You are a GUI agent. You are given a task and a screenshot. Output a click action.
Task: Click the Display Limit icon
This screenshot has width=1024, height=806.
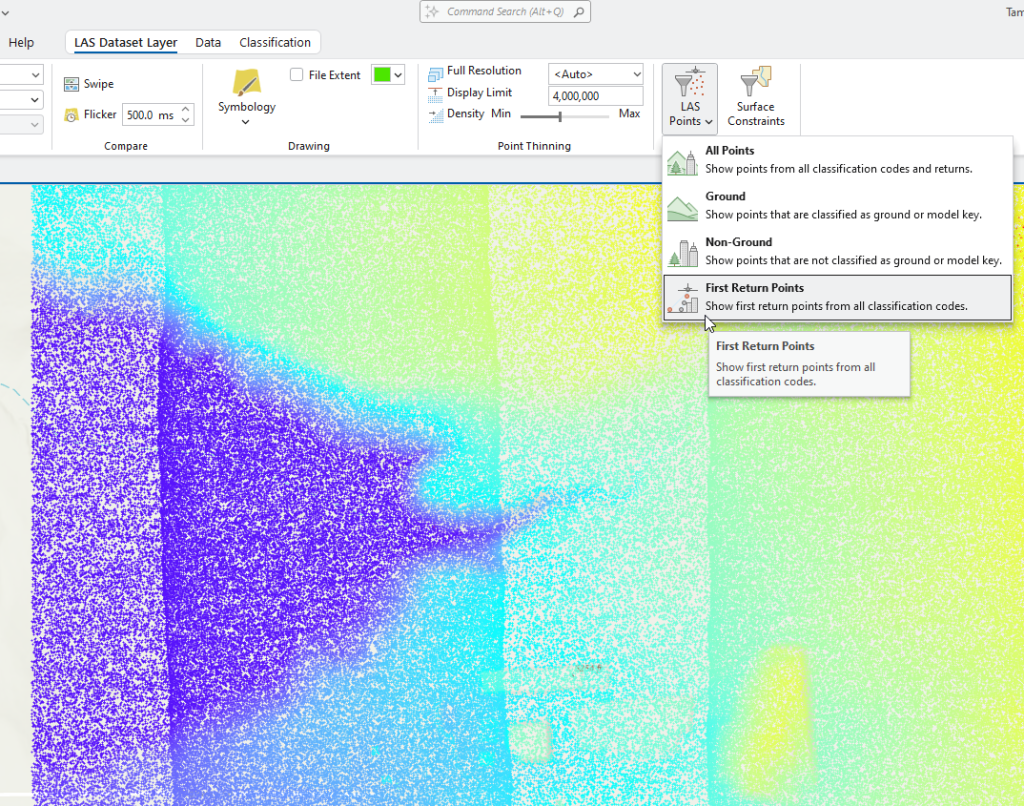(x=434, y=92)
